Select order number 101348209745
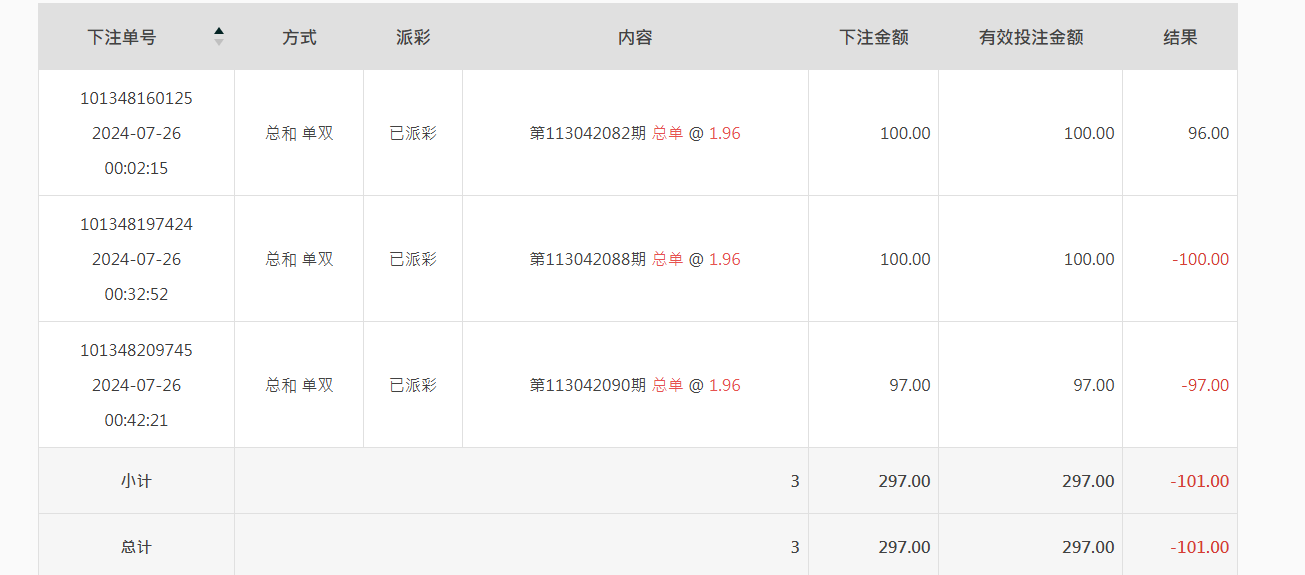The image size is (1305, 575). click(136, 350)
